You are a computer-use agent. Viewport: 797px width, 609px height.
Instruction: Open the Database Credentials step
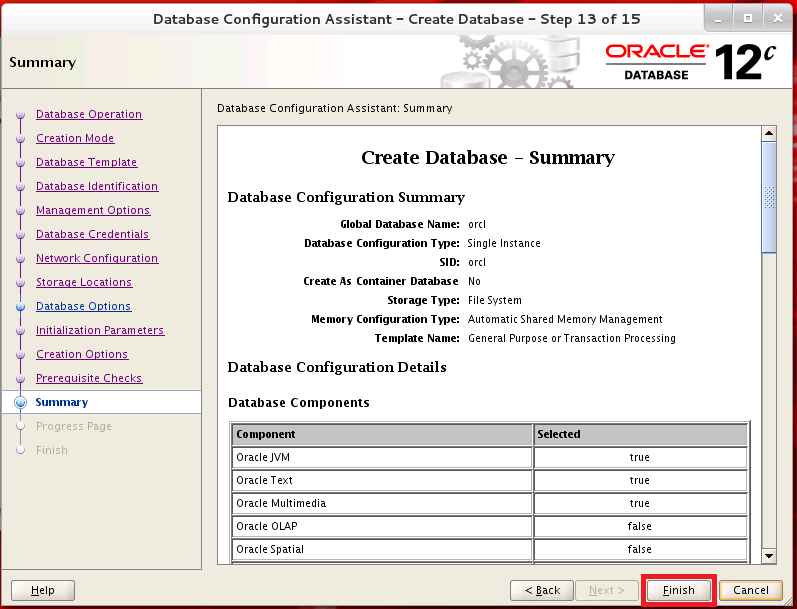(x=92, y=234)
